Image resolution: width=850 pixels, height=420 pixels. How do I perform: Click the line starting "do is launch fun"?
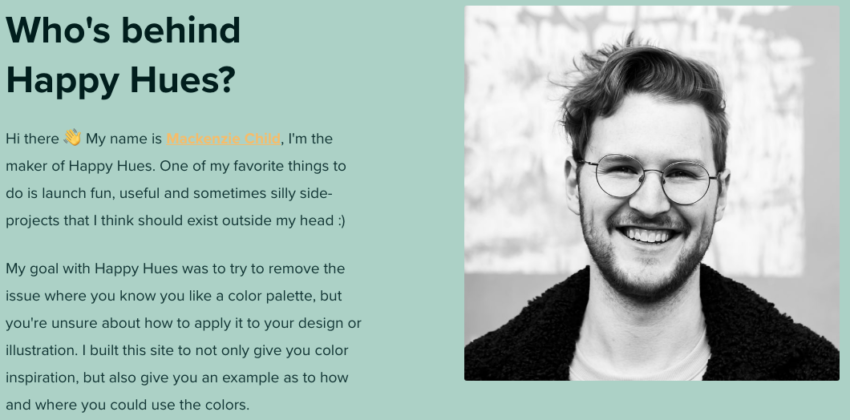point(175,192)
